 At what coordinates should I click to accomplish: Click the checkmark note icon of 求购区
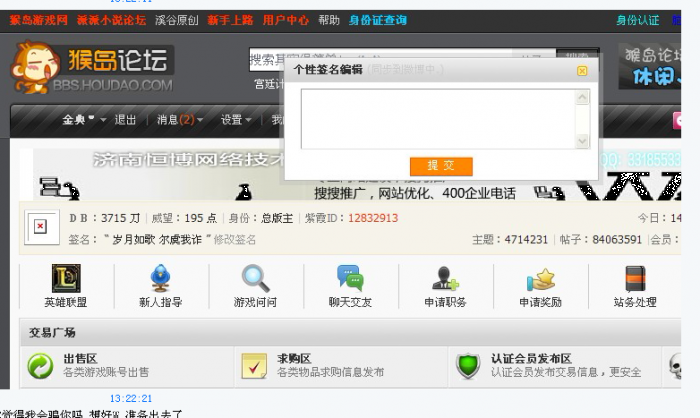click(254, 366)
